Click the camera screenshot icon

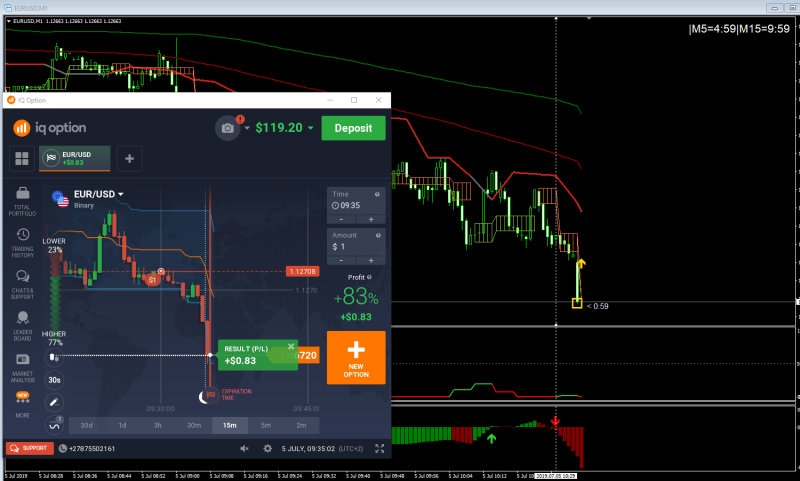coord(228,128)
